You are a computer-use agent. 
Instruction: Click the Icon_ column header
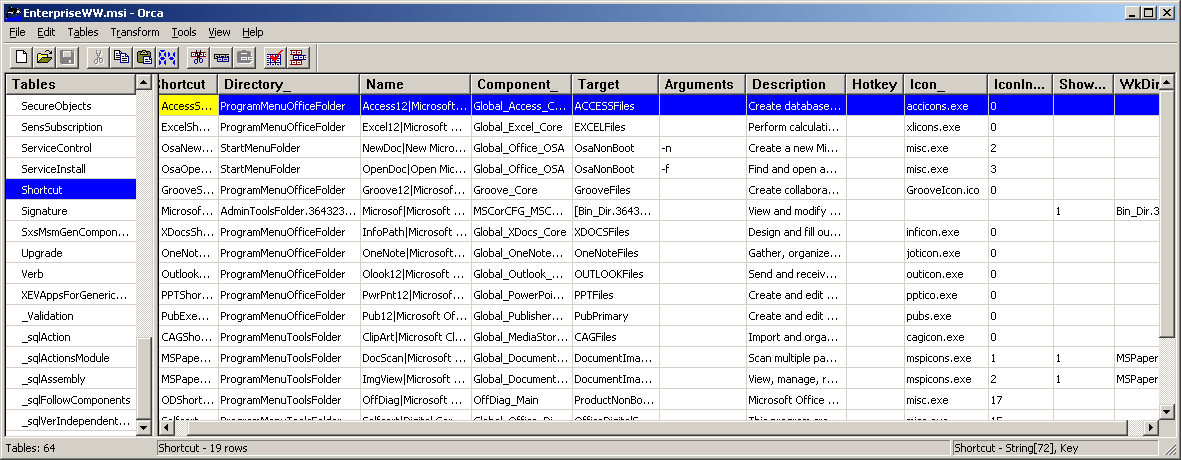[x=945, y=84]
